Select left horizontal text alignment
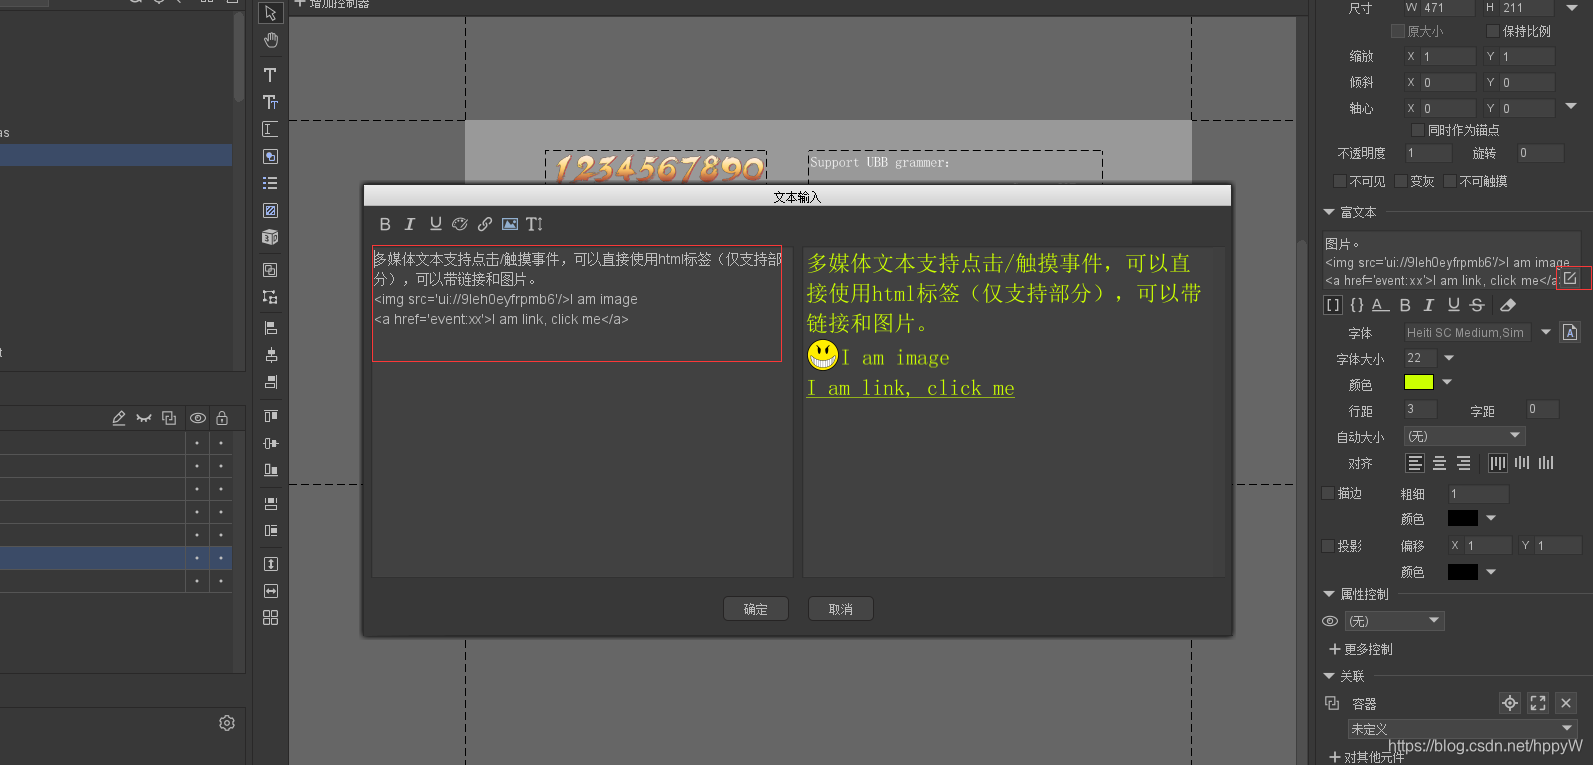1593x765 pixels. tap(1415, 463)
